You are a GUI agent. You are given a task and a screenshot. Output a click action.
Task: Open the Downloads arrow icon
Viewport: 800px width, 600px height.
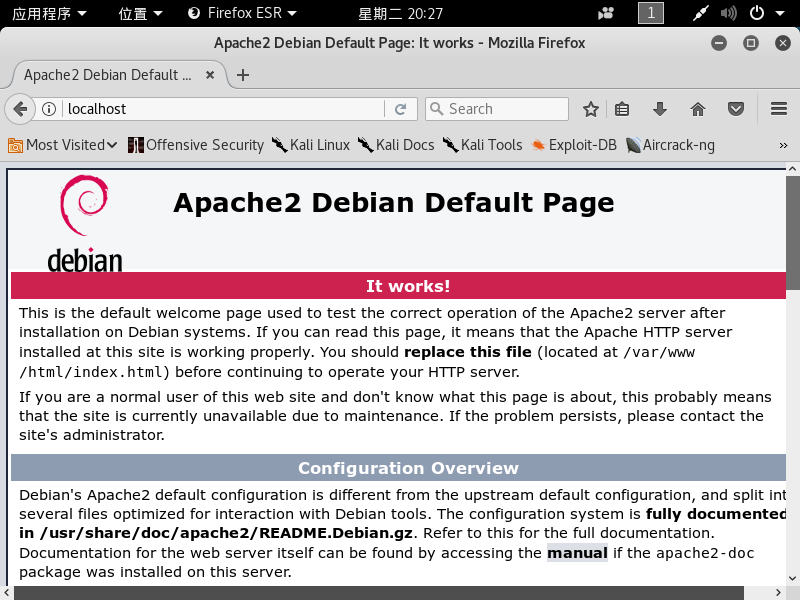click(x=660, y=109)
